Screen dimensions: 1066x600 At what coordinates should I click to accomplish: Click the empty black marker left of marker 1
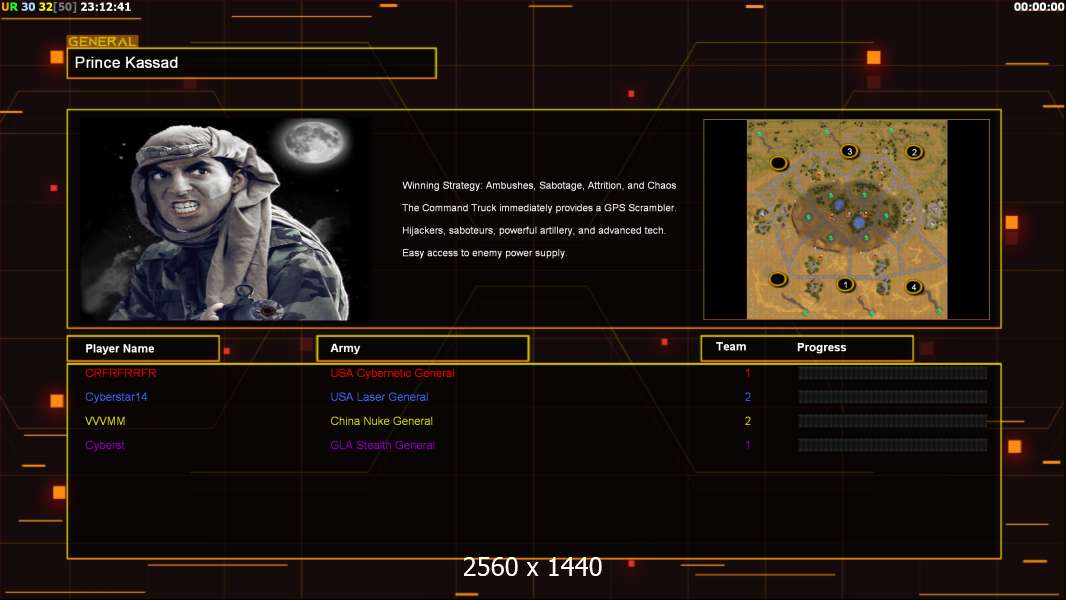pyautogui.click(x=778, y=279)
